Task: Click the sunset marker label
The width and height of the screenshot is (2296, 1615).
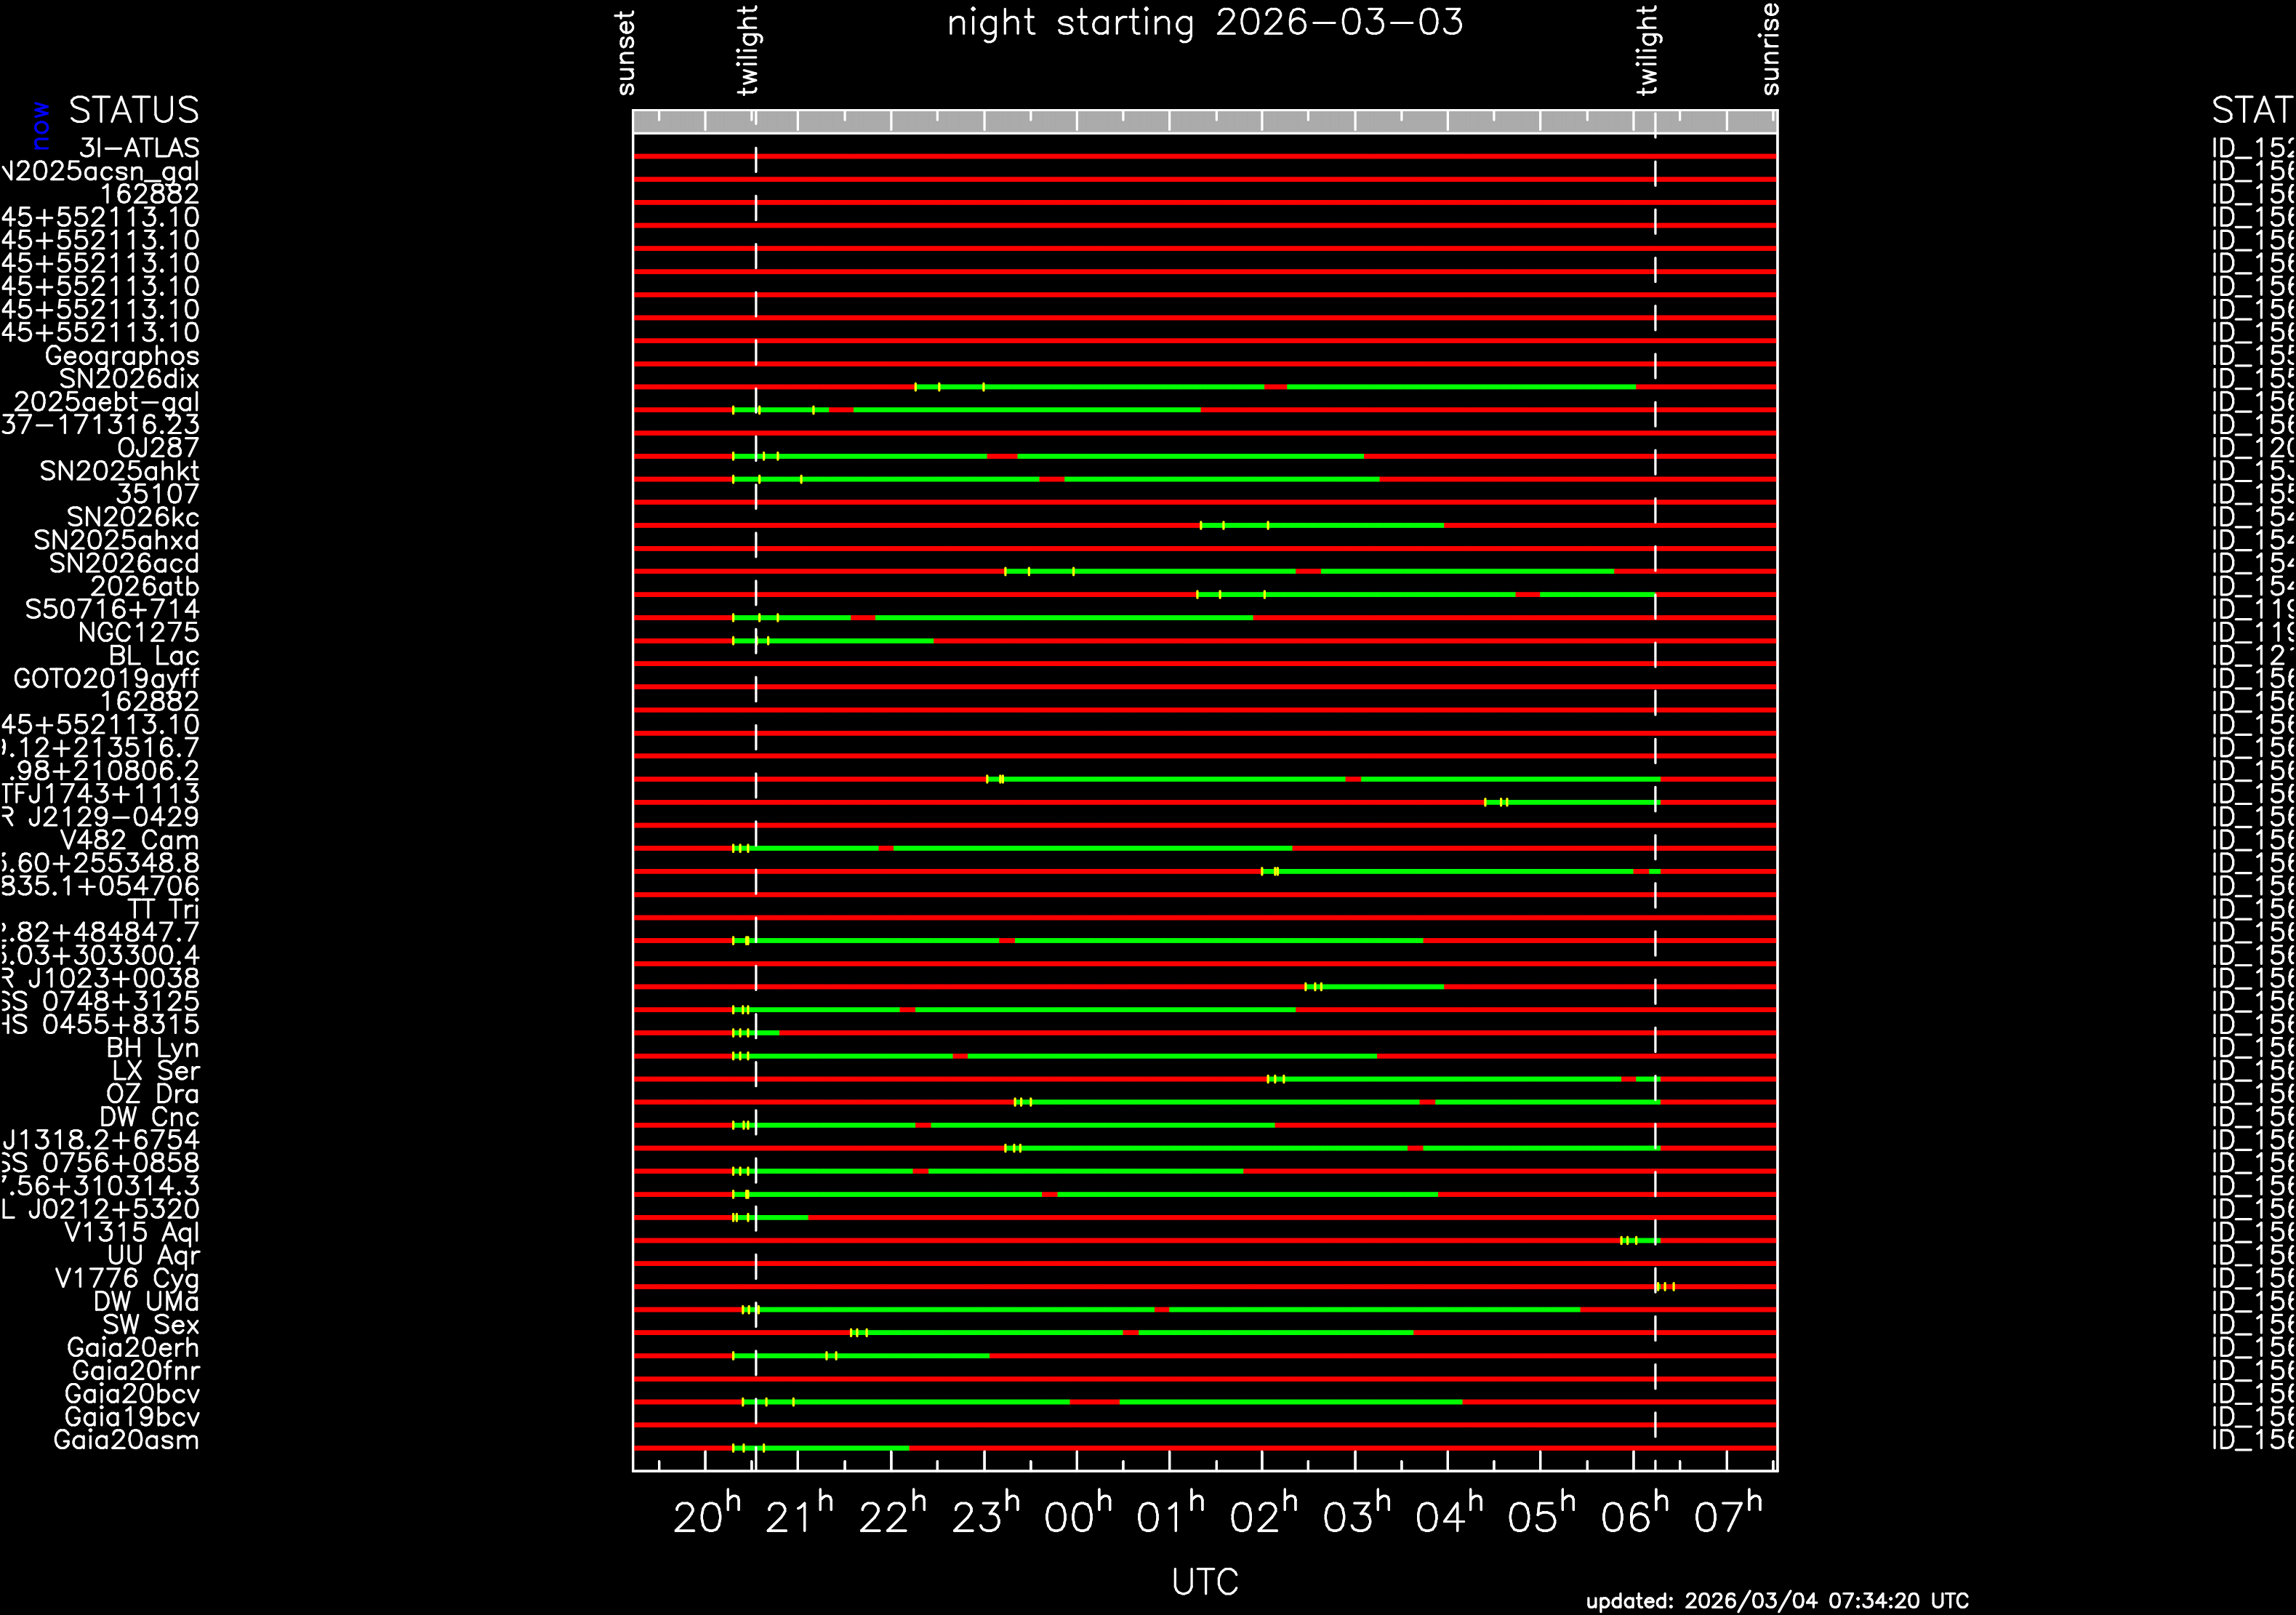Action: point(626,53)
